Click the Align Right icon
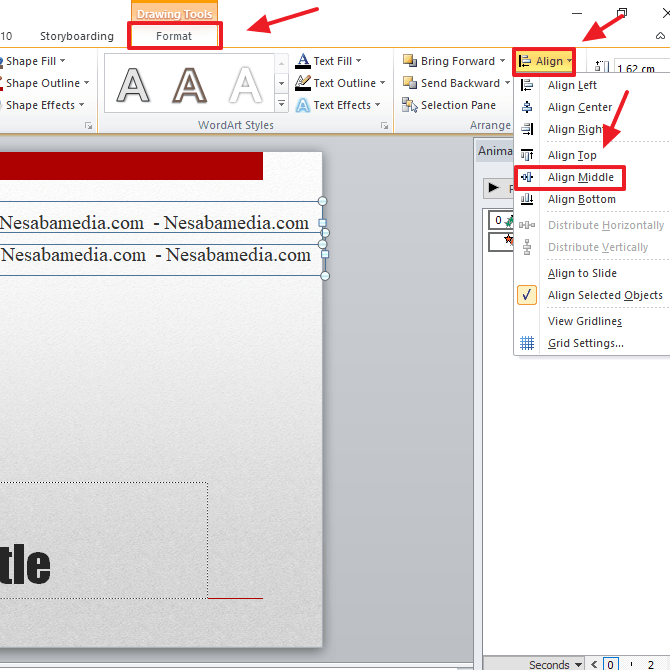 click(x=527, y=129)
